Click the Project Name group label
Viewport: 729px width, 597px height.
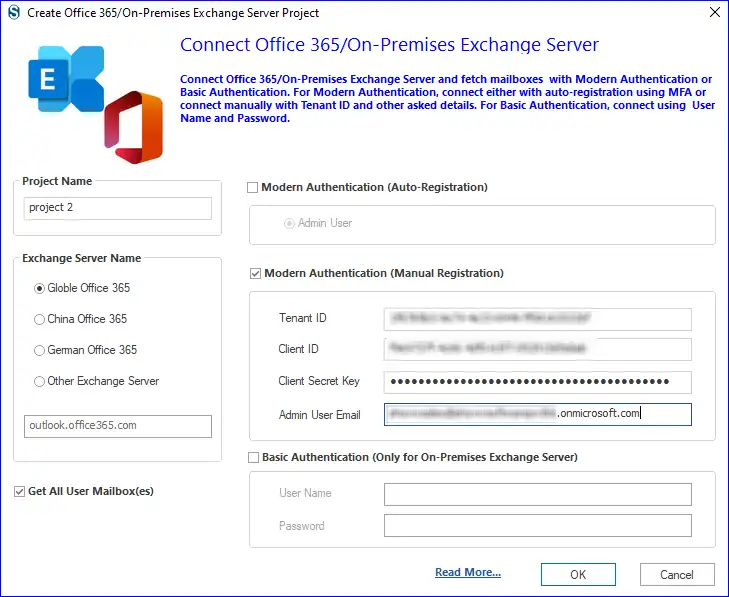(x=57, y=181)
